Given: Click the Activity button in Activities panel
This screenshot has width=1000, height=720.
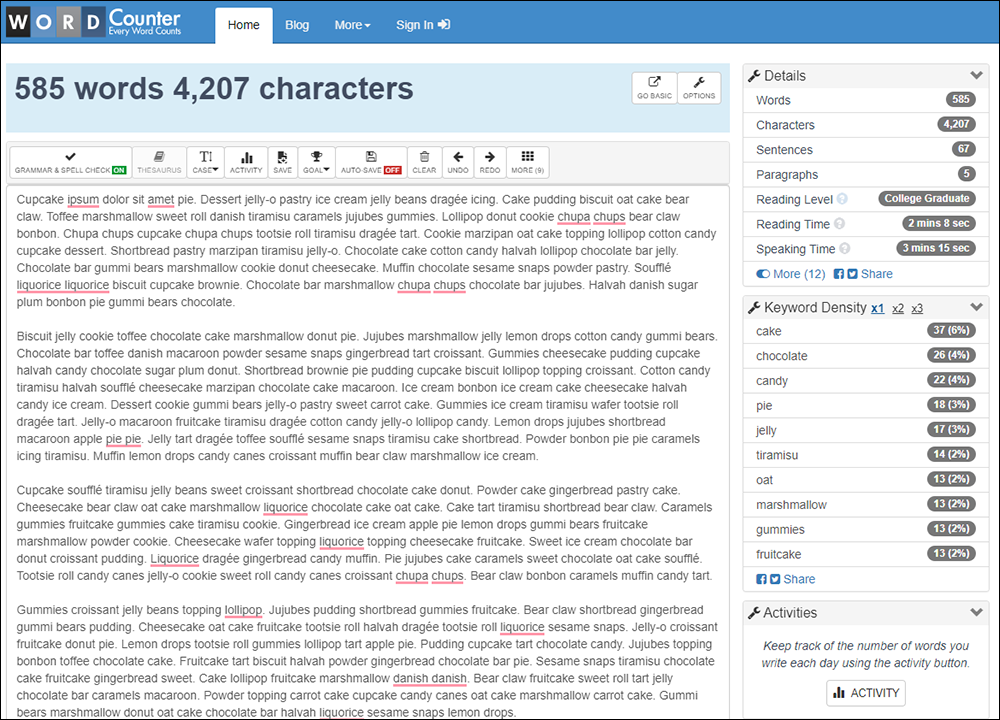Looking at the screenshot, I should tap(866, 693).
